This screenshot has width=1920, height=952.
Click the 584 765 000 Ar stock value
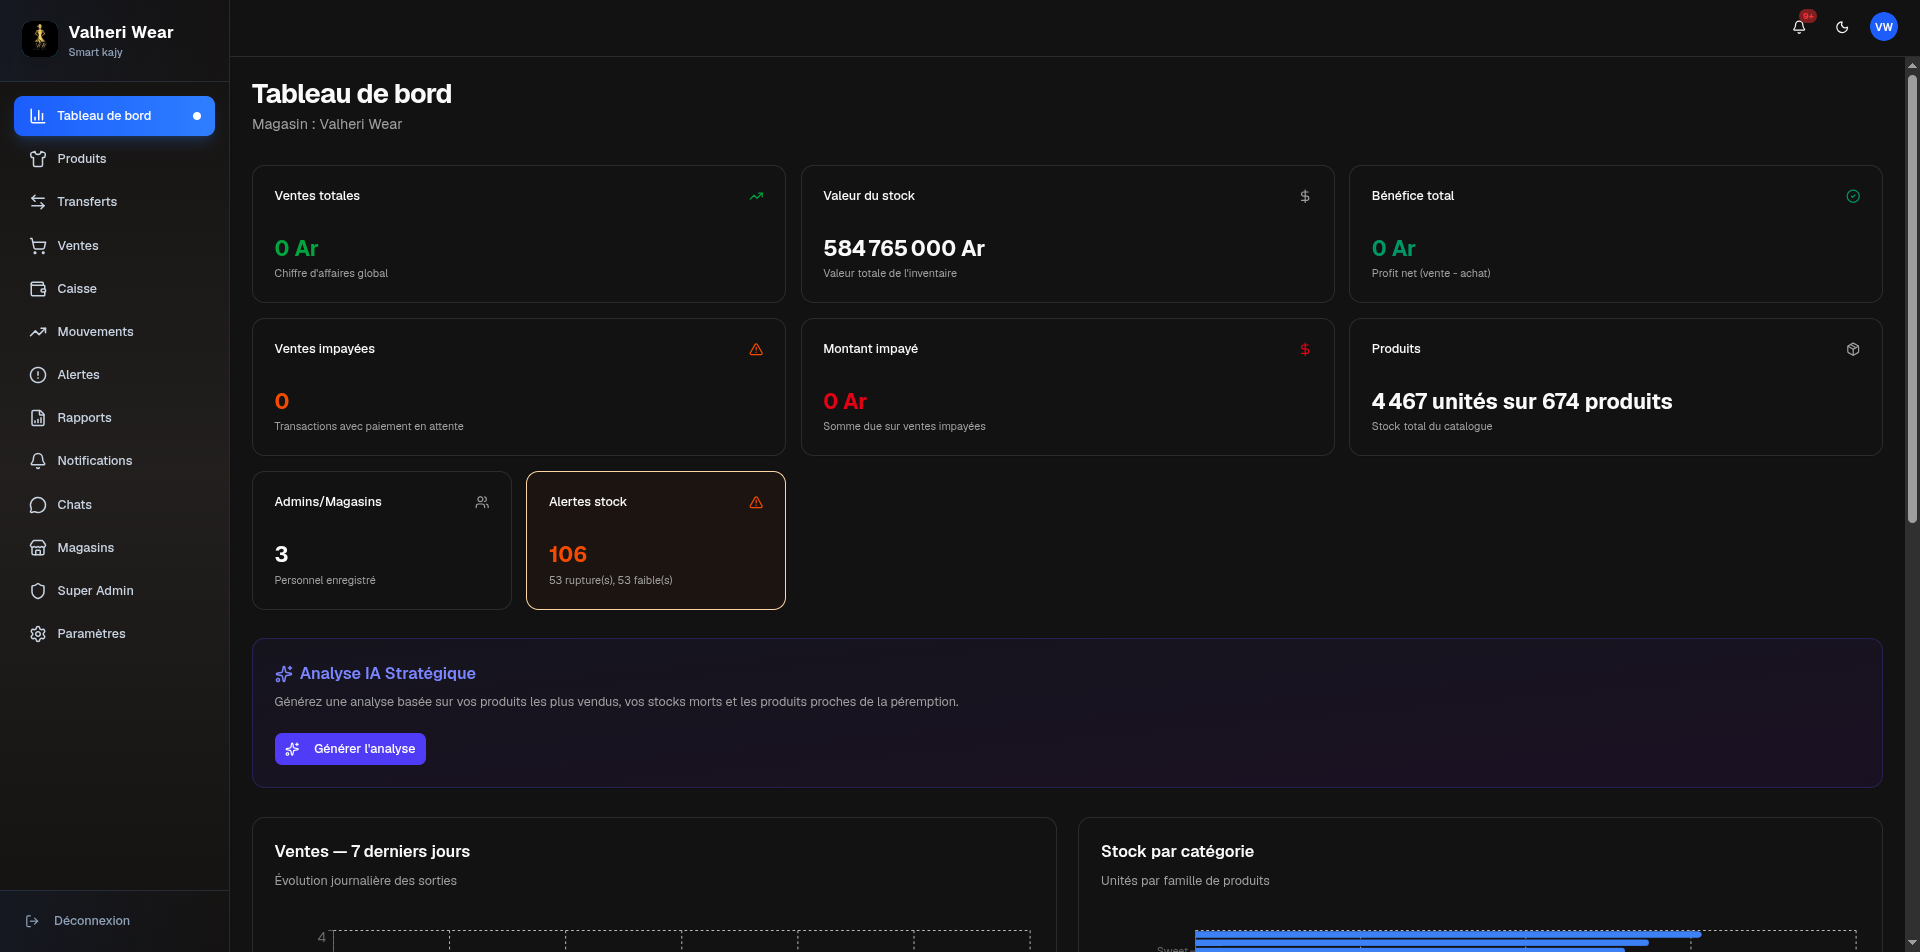pos(904,248)
